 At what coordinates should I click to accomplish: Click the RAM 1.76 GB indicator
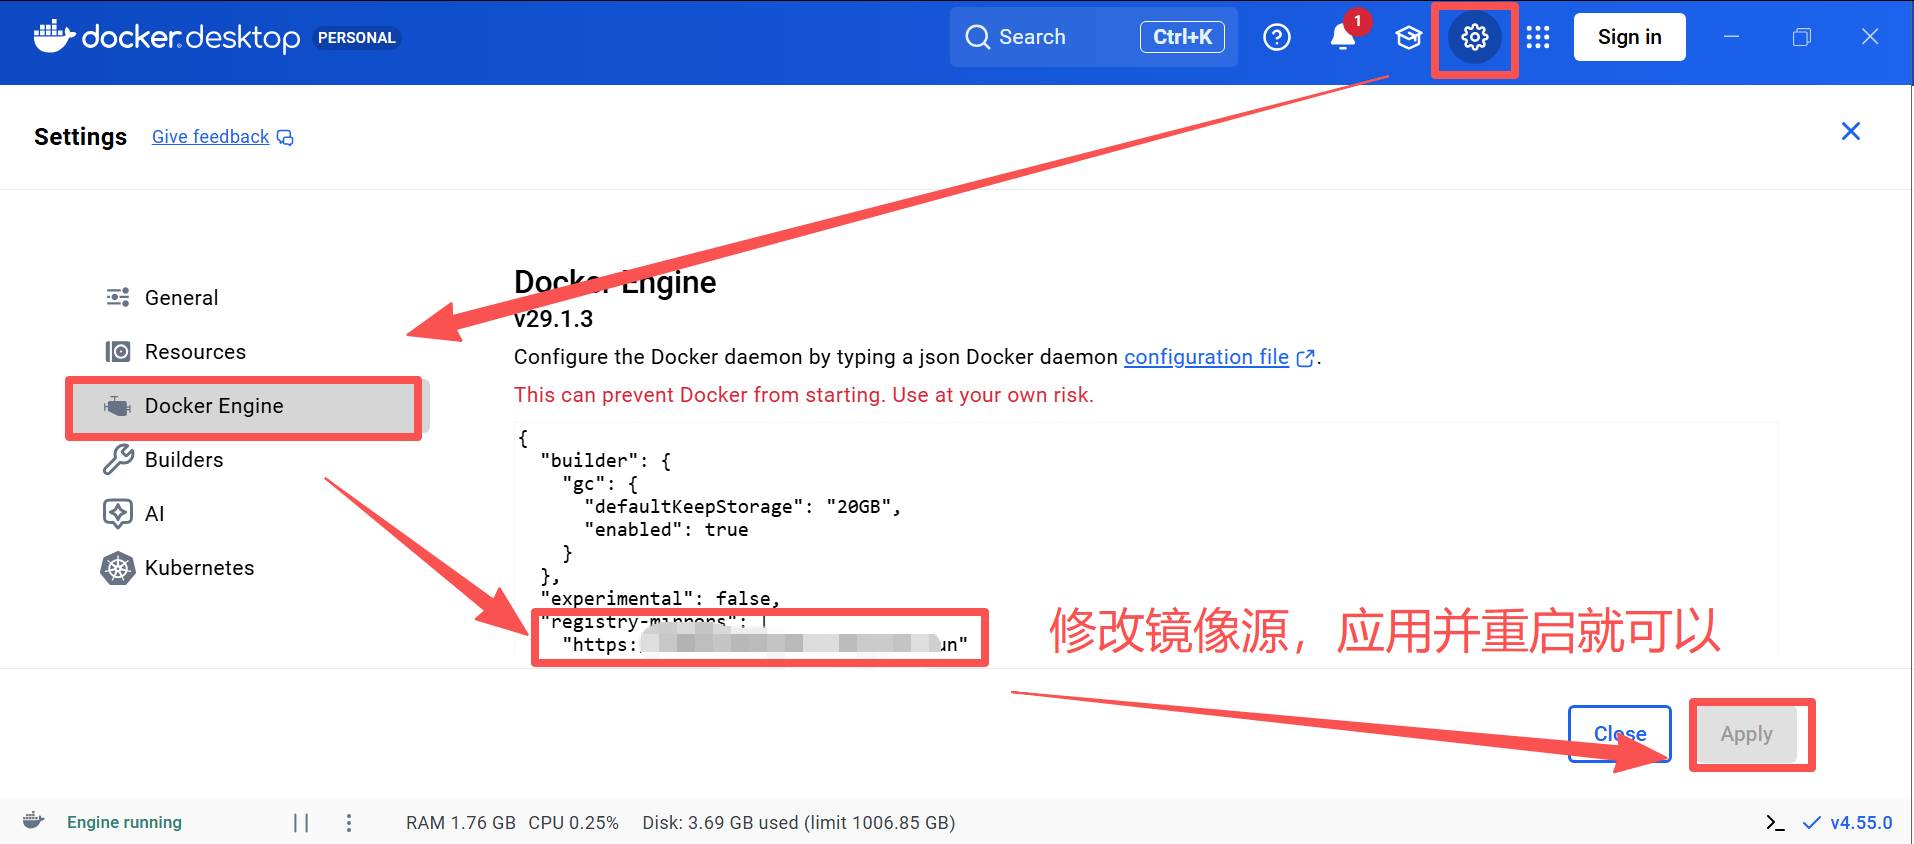pyautogui.click(x=461, y=822)
